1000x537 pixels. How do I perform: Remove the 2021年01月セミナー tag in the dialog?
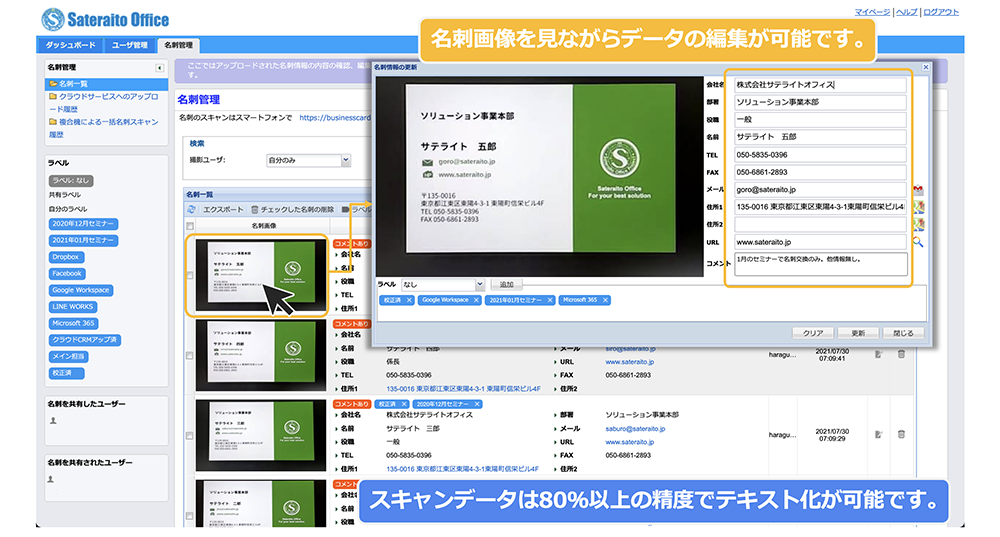(x=550, y=300)
